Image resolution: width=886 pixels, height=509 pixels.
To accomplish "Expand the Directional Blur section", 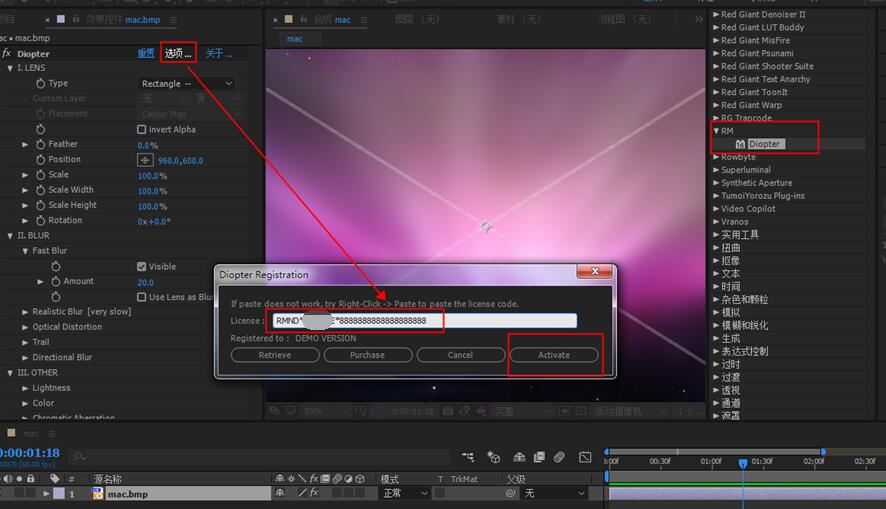I will [25, 358].
